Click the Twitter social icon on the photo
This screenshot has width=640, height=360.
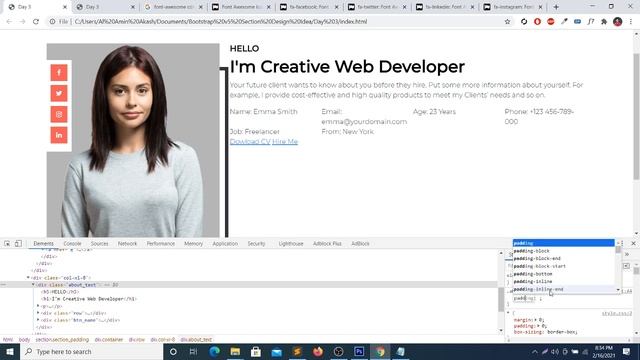[x=59, y=93]
